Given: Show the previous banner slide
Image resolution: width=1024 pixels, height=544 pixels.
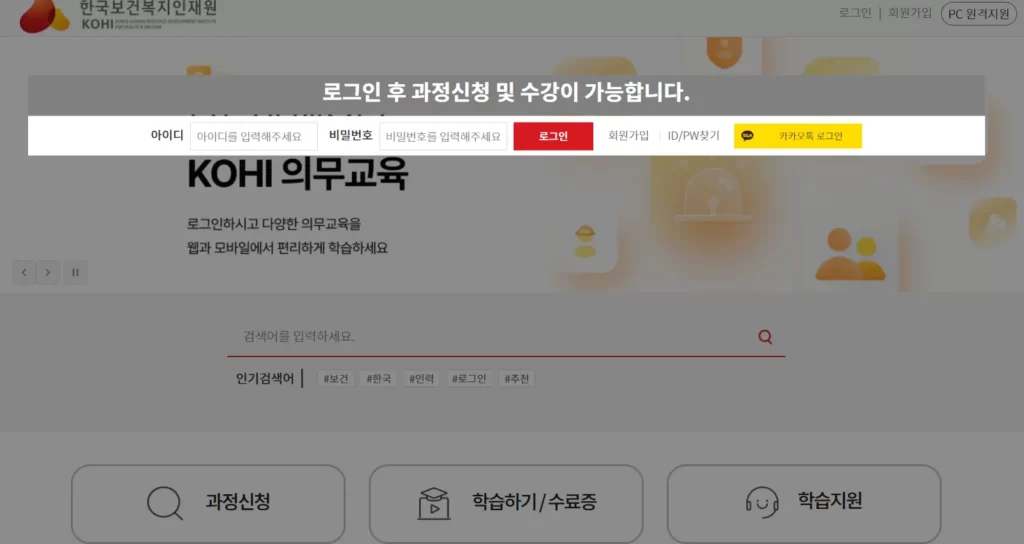Looking at the screenshot, I should 24,272.
